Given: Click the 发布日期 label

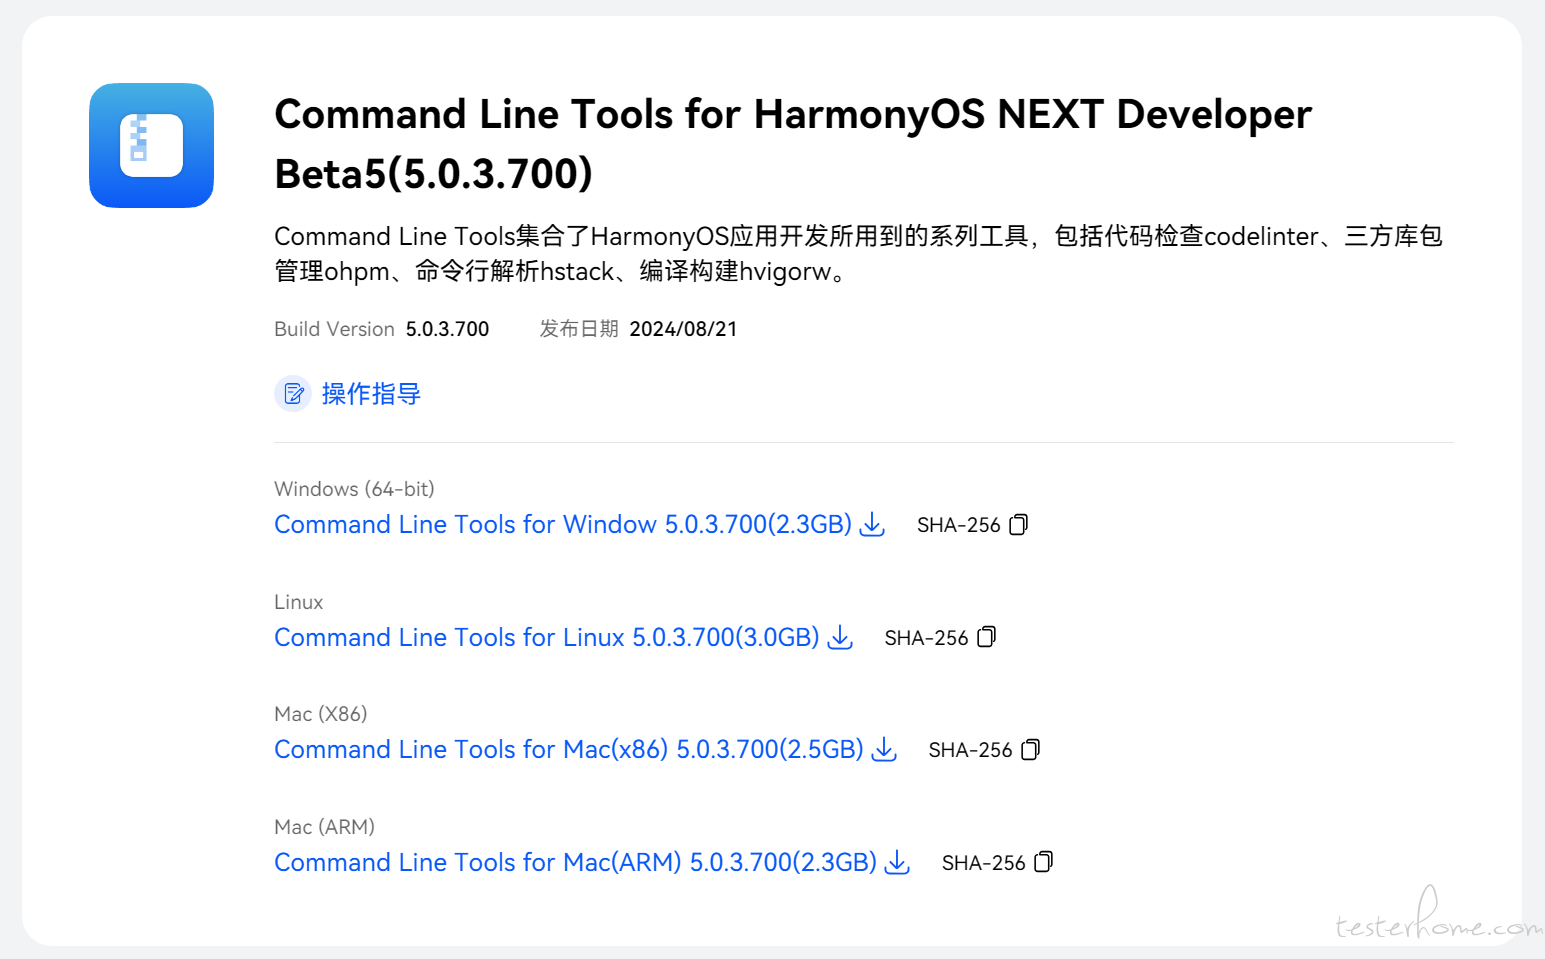Looking at the screenshot, I should pos(579,329).
